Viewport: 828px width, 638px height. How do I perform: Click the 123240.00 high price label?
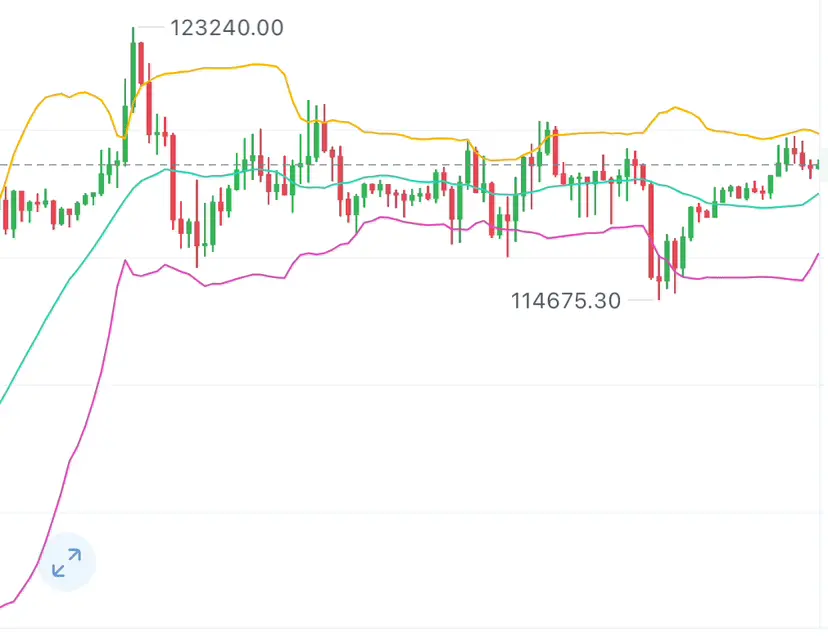click(x=227, y=28)
